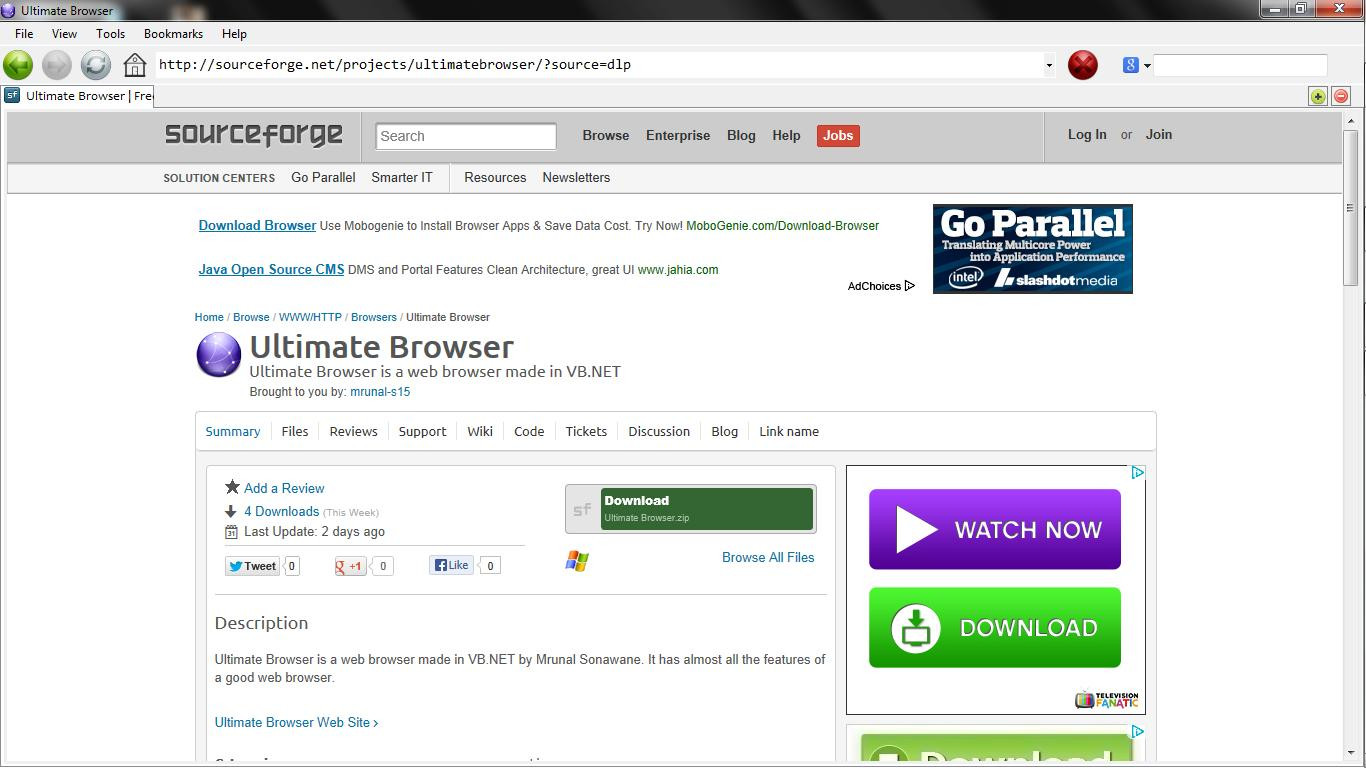Open the Wiki project tab
The image size is (1366, 768).
480,431
